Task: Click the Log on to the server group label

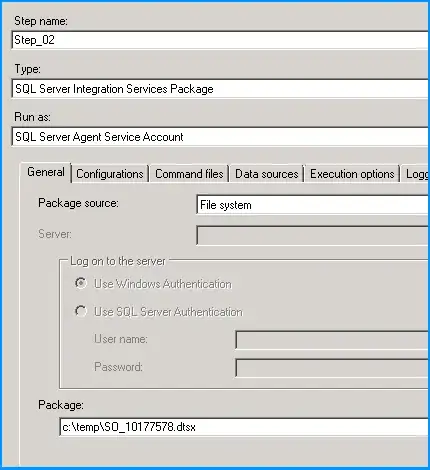Action: tap(118, 261)
